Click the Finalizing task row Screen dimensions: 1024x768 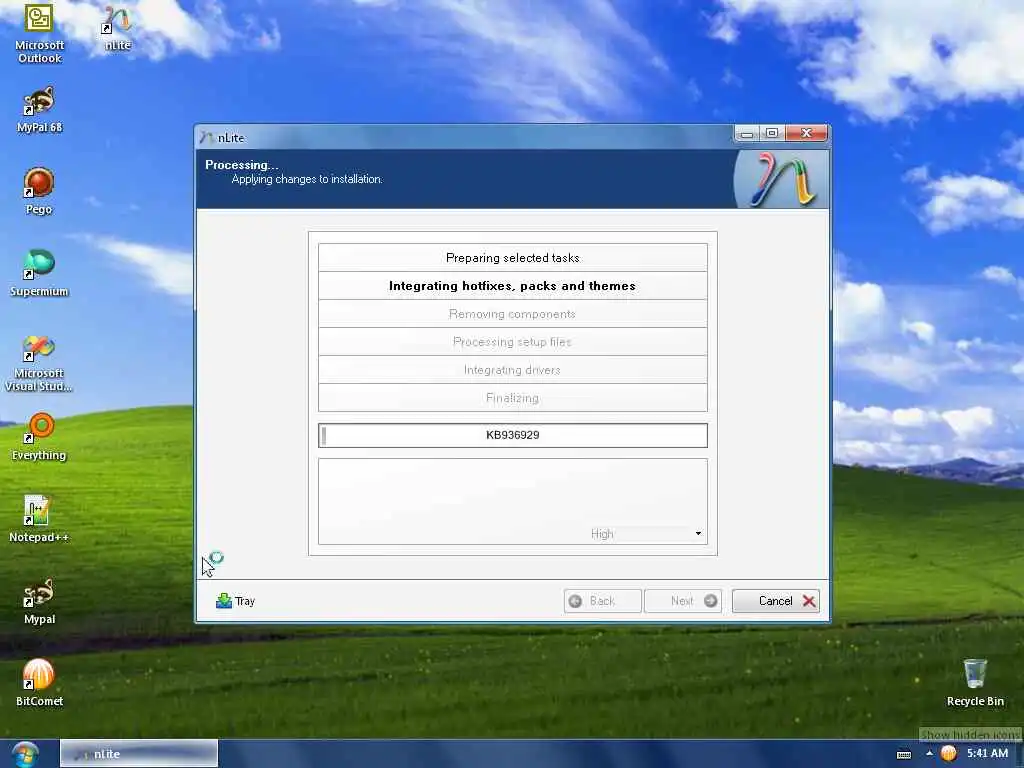(x=513, y=398)
